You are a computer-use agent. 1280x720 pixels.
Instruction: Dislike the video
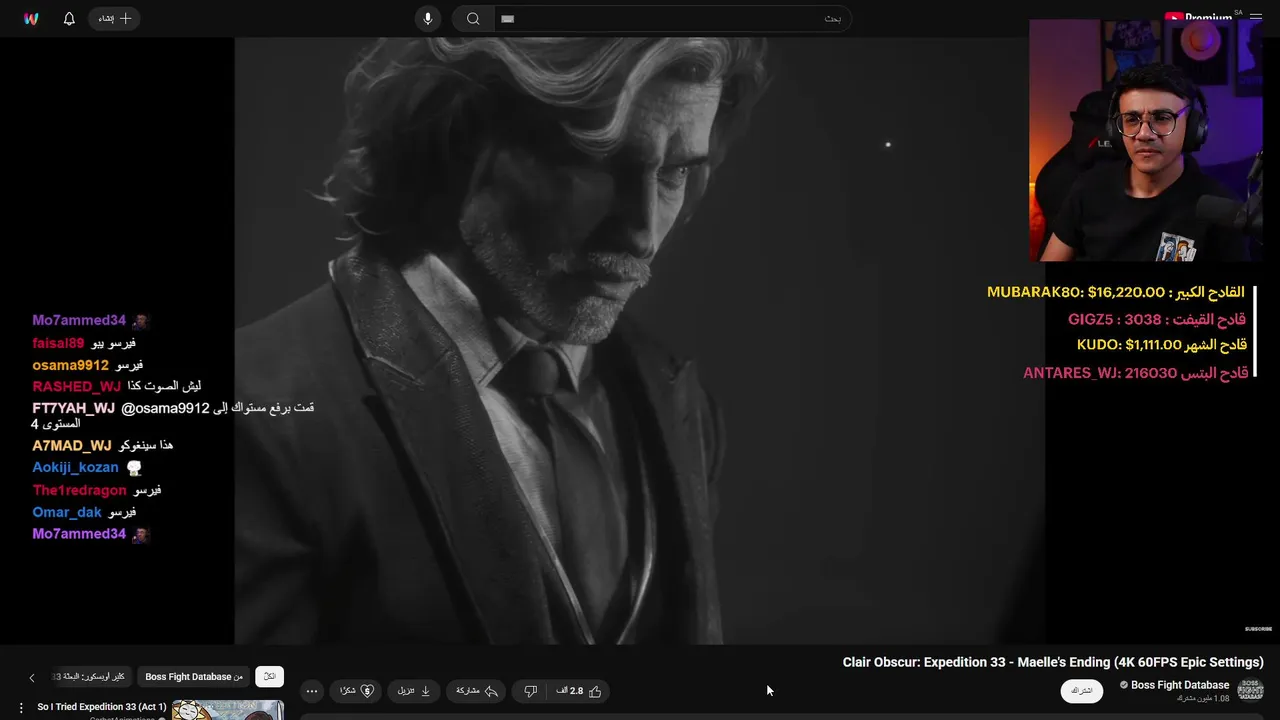(531, 691)
